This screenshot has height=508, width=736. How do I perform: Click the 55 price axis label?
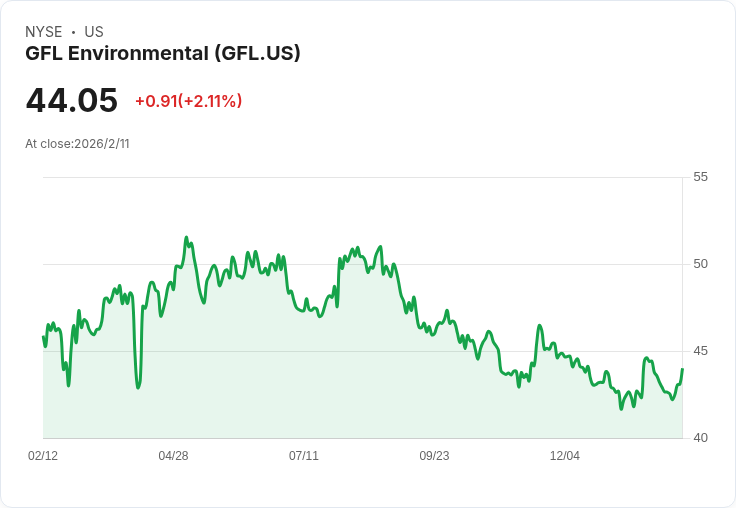pyautogui.click(x=700, y=177)
